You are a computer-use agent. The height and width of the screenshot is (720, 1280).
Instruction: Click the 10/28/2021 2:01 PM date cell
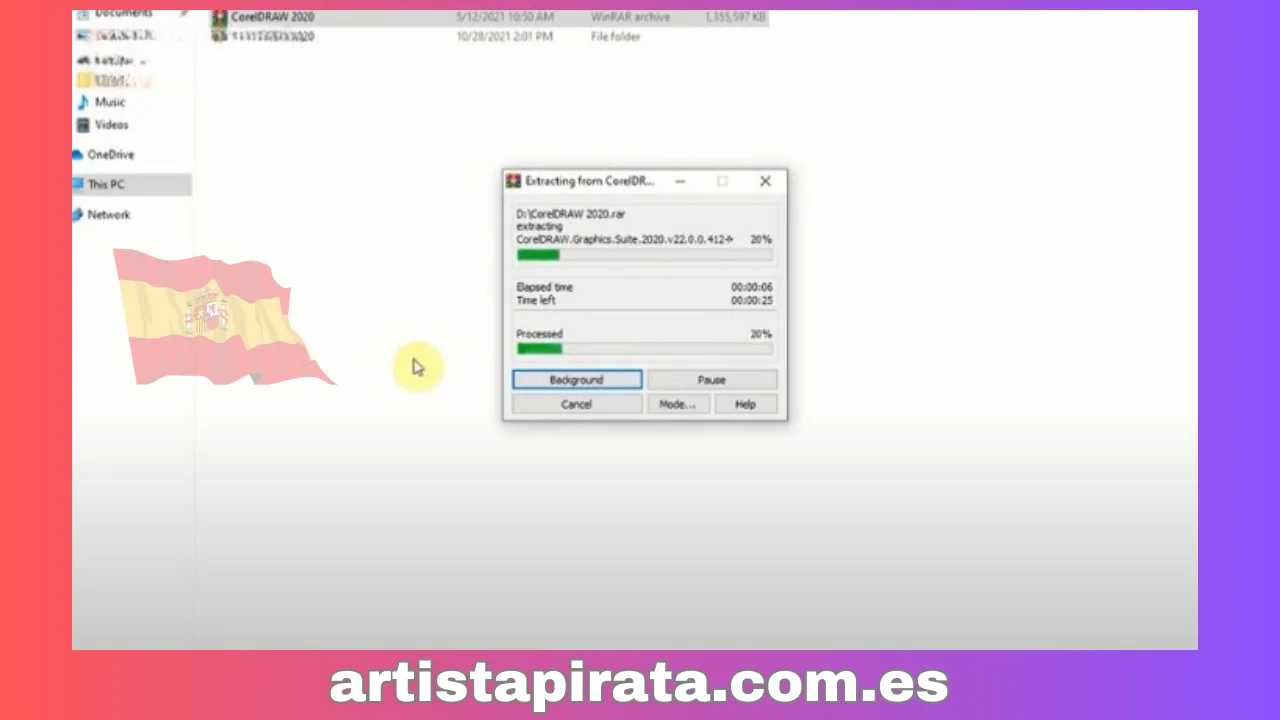point(504,37)
